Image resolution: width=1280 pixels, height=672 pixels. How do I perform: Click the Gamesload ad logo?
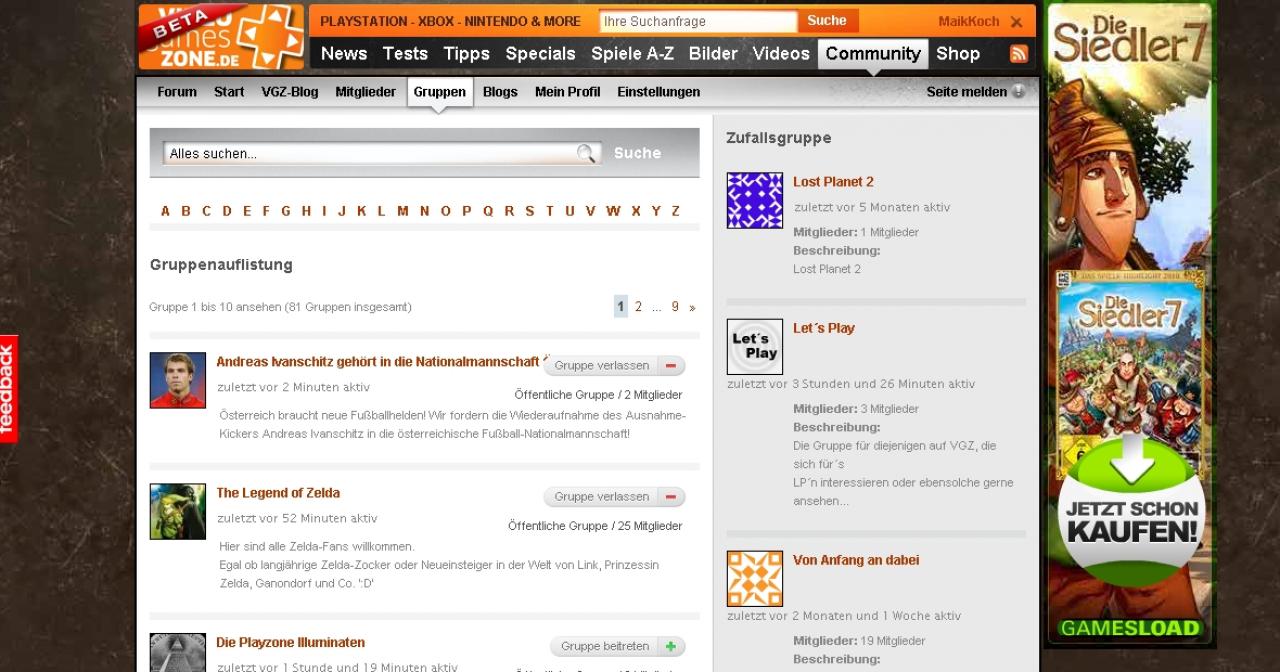(x=1130, y=629)
